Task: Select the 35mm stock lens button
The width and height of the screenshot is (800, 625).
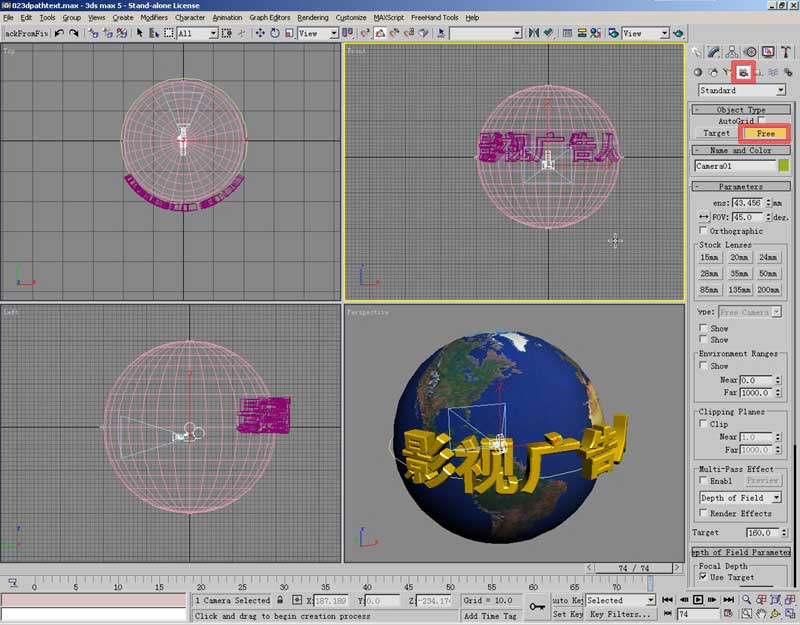Action: pos(739,273)
